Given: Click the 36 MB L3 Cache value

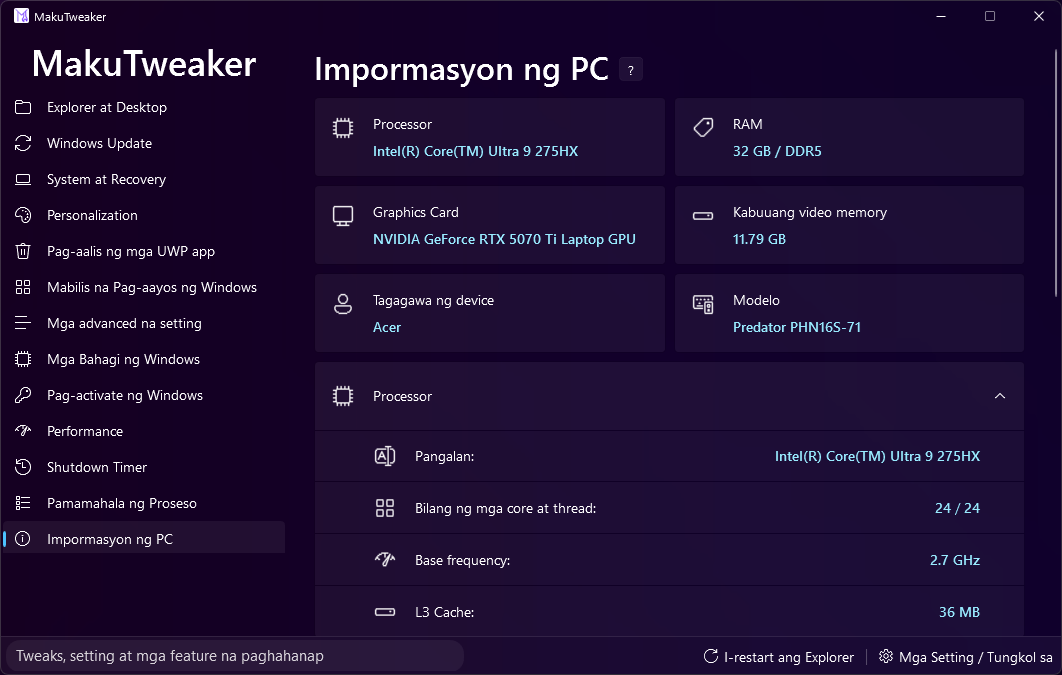Looking at the screenshot, I should tap(959, 612).
